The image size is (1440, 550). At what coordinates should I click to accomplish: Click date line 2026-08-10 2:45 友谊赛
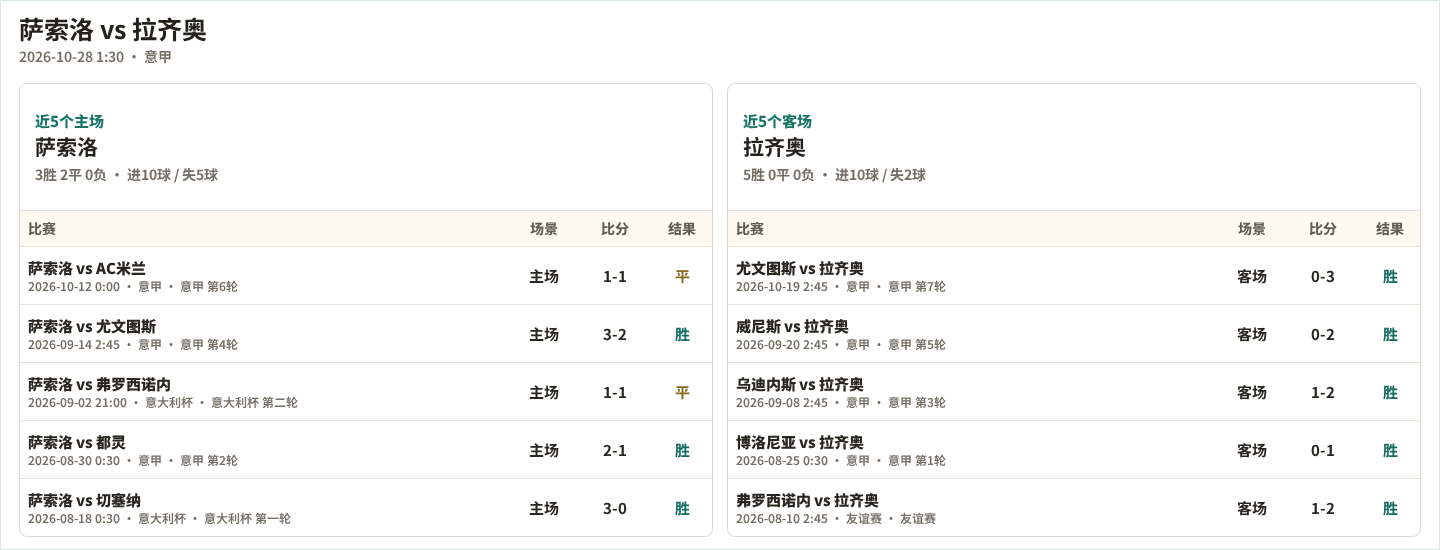point(836,519)
